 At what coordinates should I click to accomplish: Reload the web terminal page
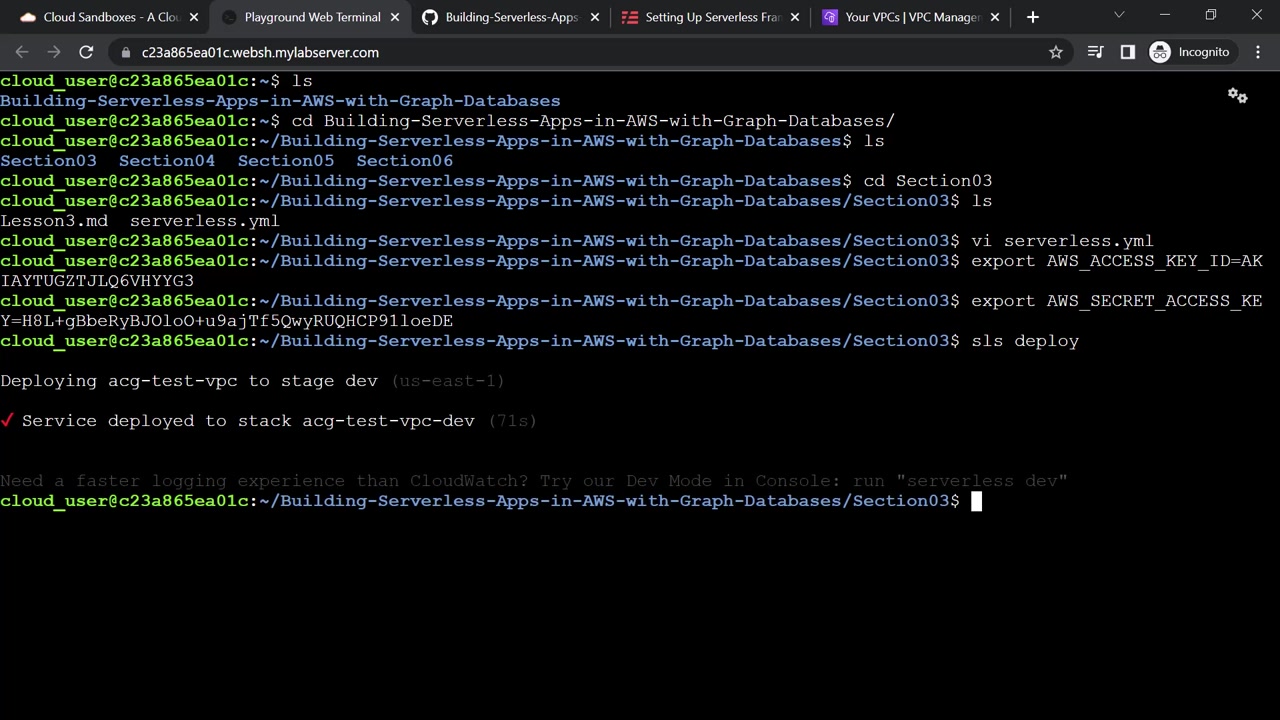(x=86, y=52)
